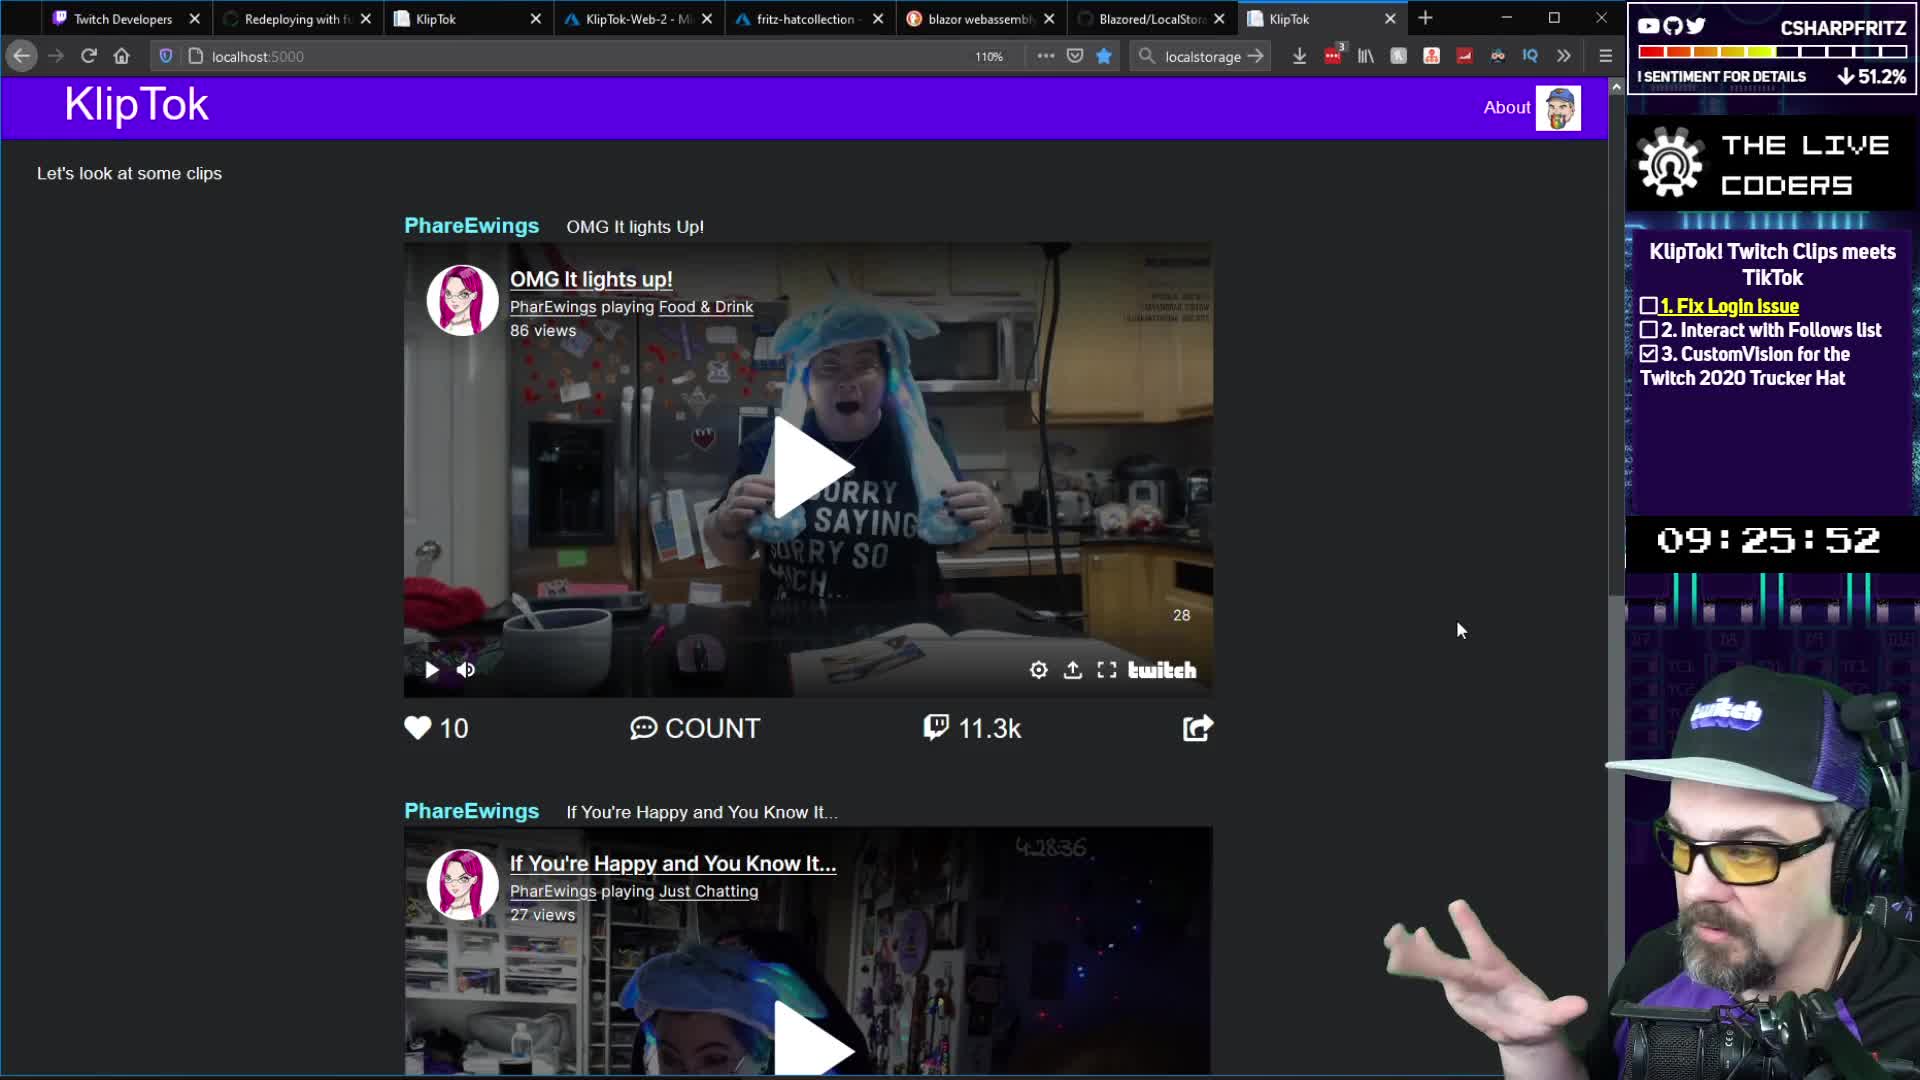Open the Twitch logo in player

pos(1162,670)
